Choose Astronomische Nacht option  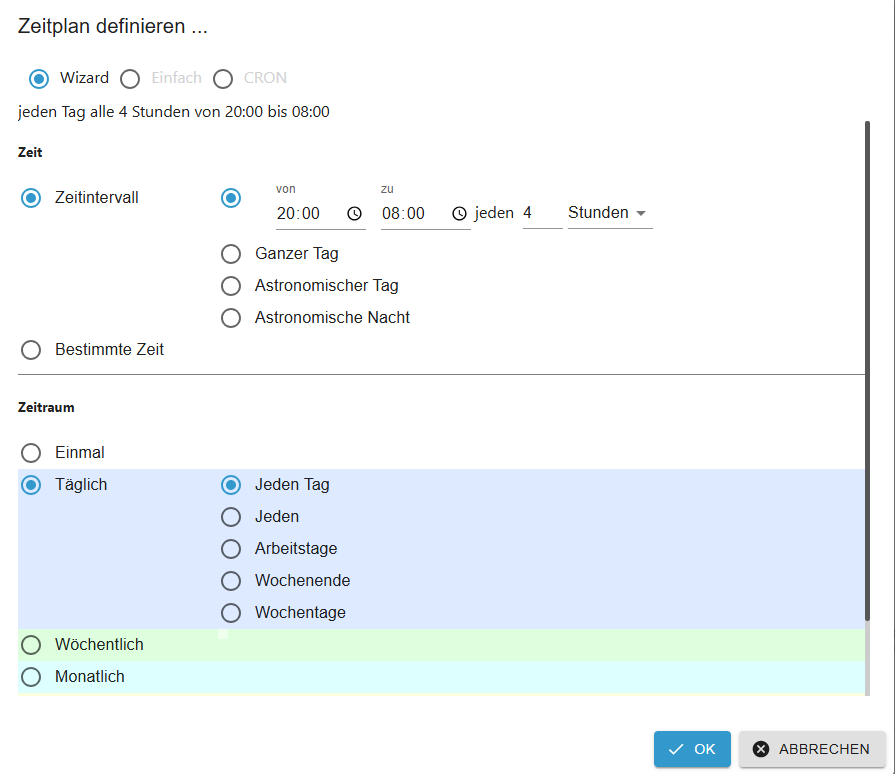(231, 318)
